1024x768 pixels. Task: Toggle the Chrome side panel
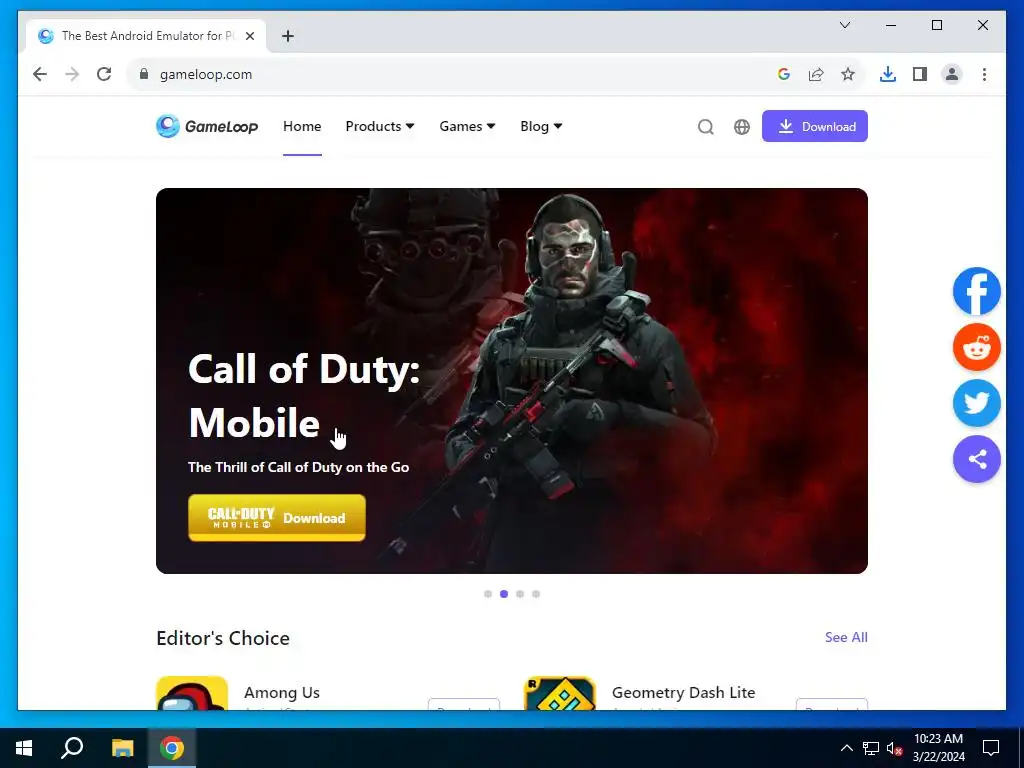[x=920, y=74]
